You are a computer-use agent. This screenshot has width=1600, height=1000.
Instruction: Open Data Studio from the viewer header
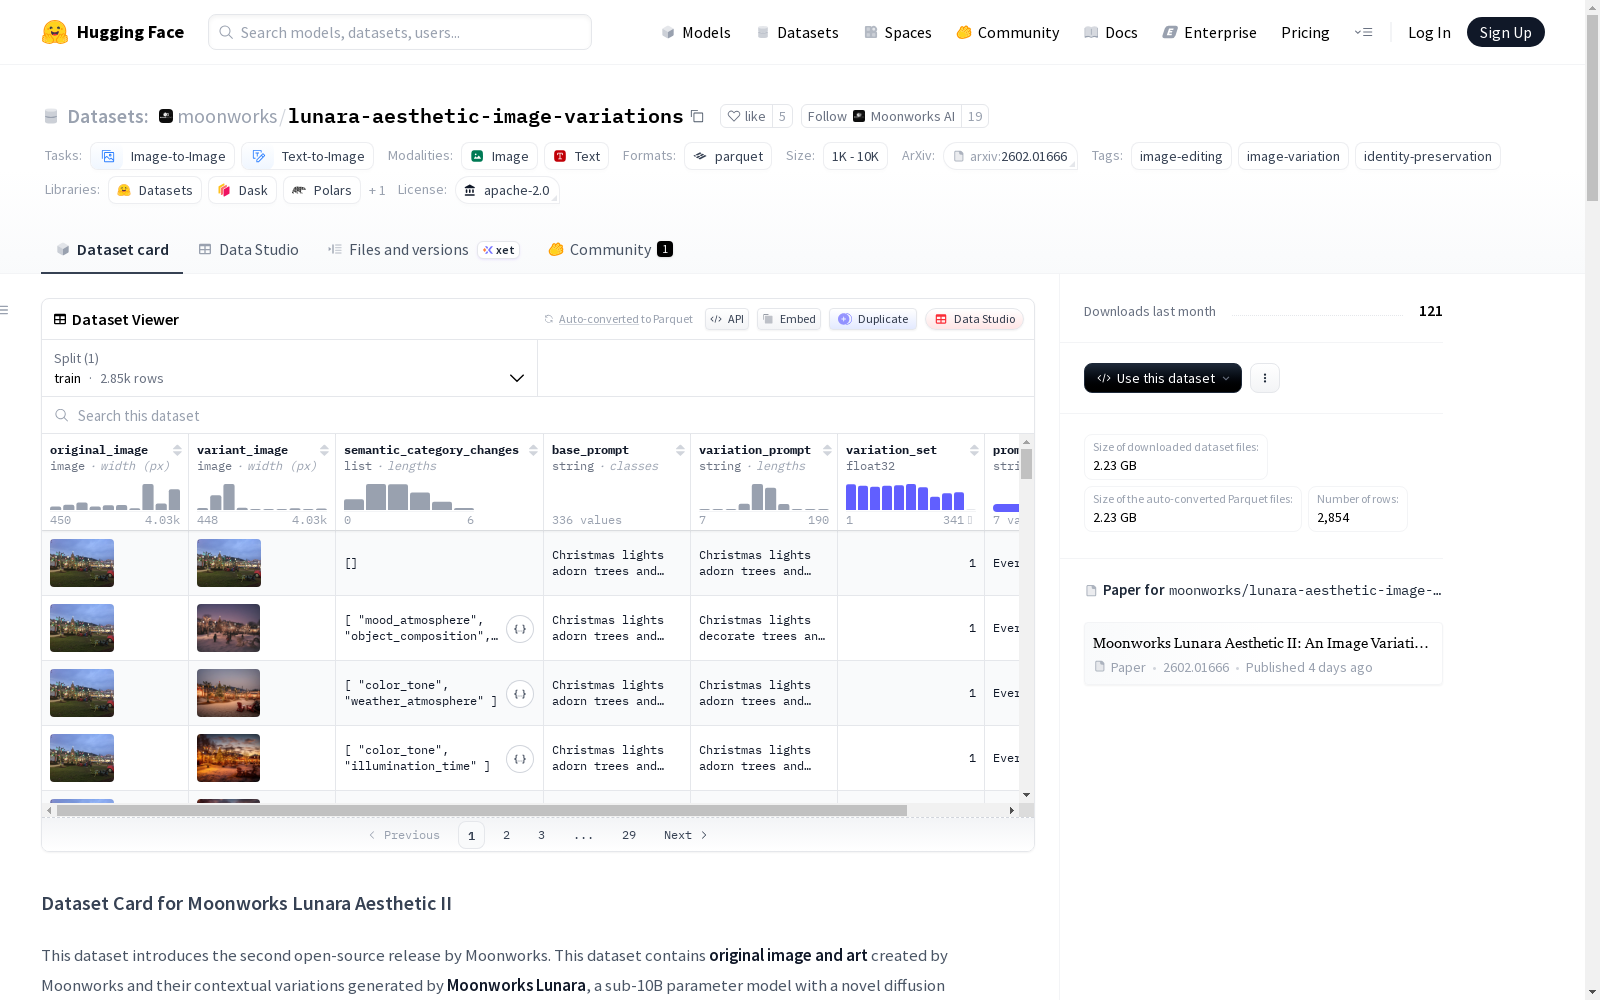[x=974, y=319]
